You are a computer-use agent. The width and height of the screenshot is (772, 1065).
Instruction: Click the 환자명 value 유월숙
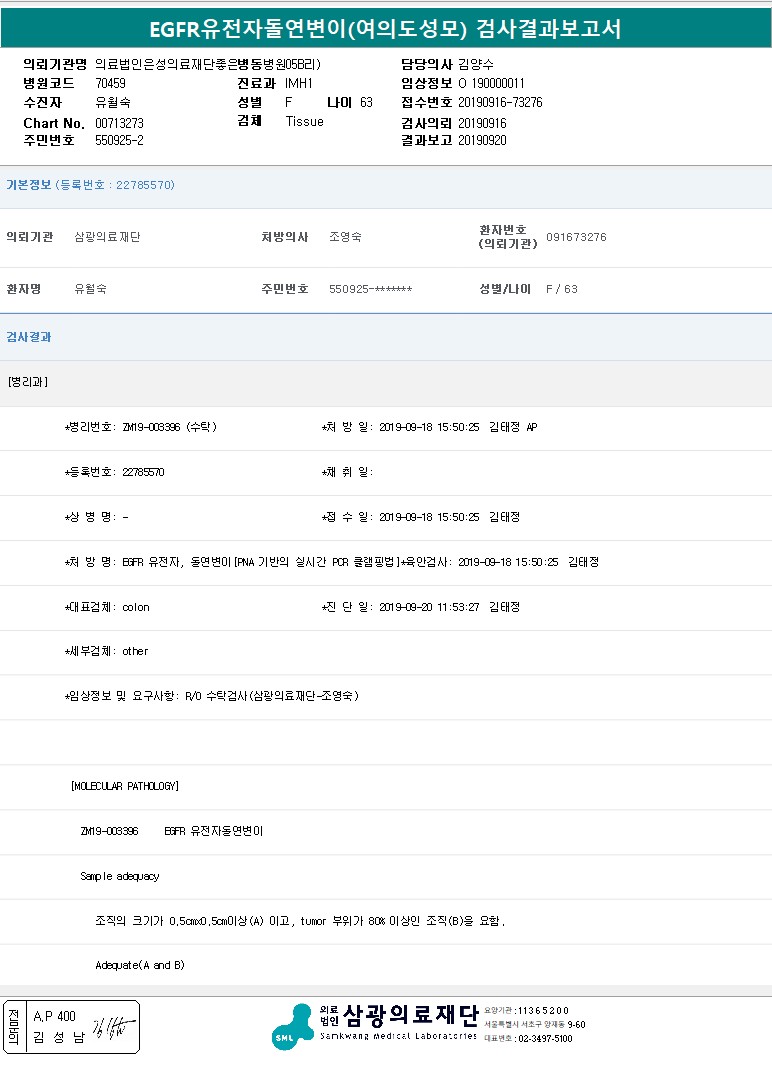click(90, 289)
